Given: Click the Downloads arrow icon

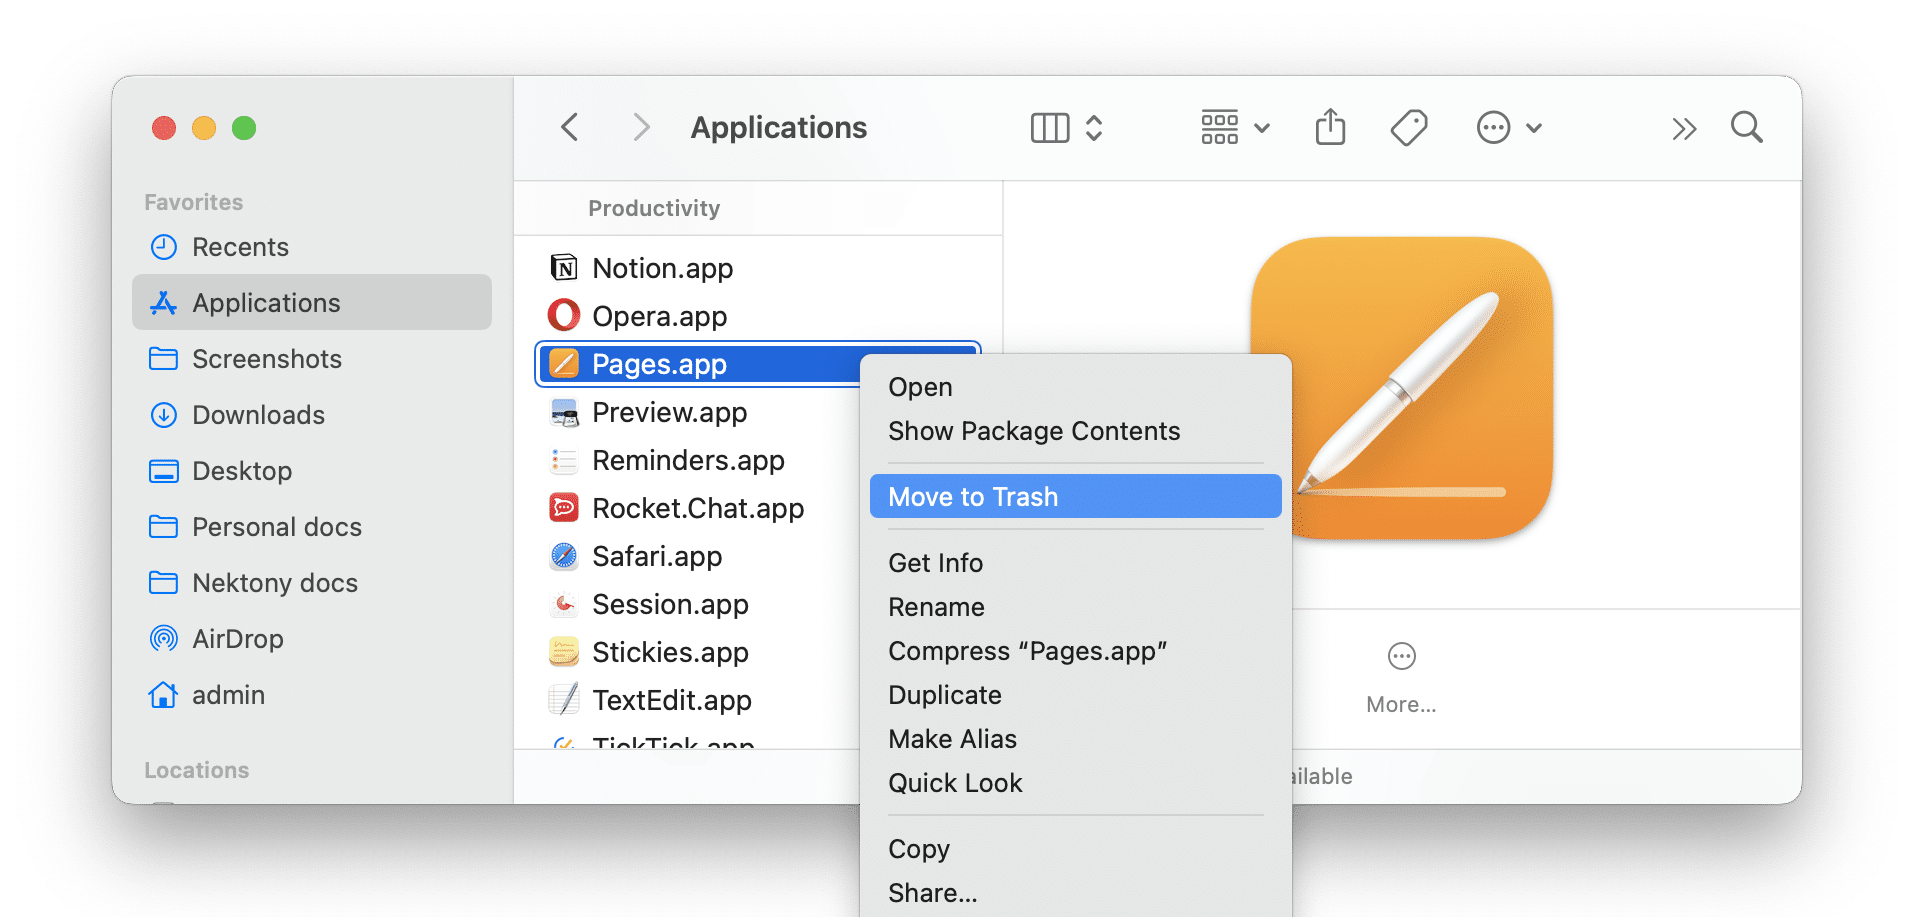Looking at the screenshot, I should point(163,415).
